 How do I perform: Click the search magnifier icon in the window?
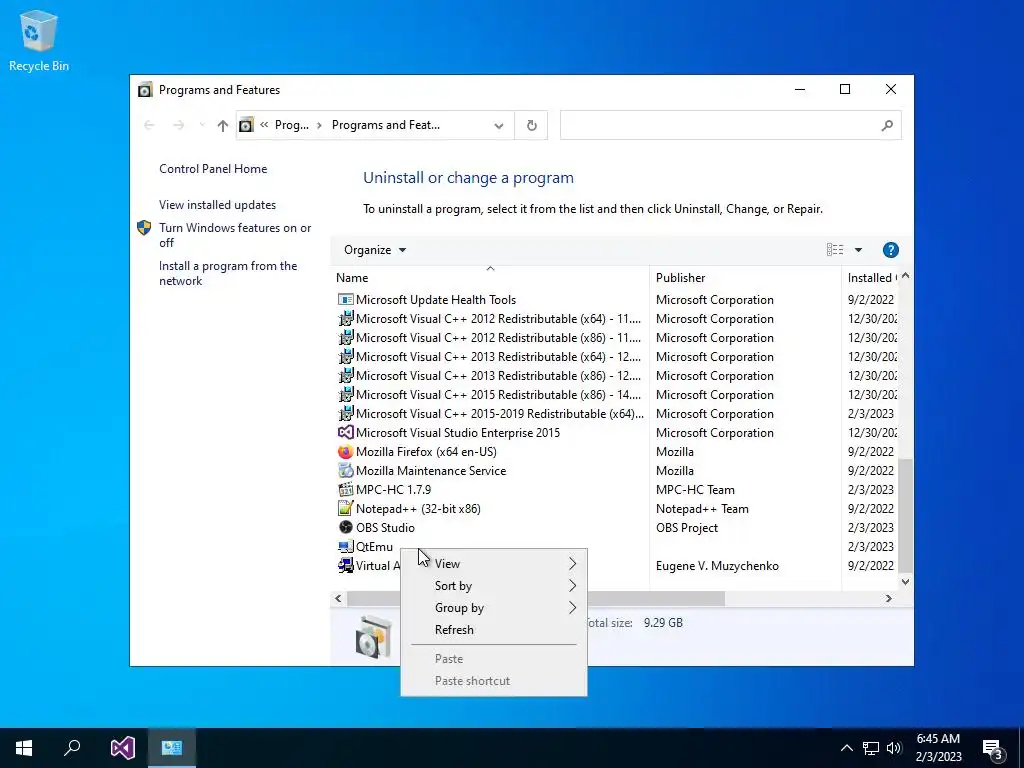(x=886, y=125)
